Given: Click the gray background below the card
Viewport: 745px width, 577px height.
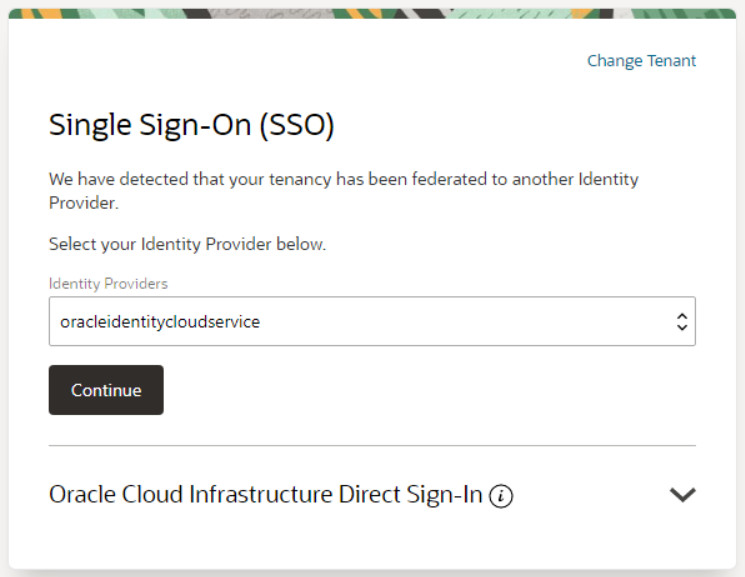Looking at the screenshot, I should coord(372,573).
